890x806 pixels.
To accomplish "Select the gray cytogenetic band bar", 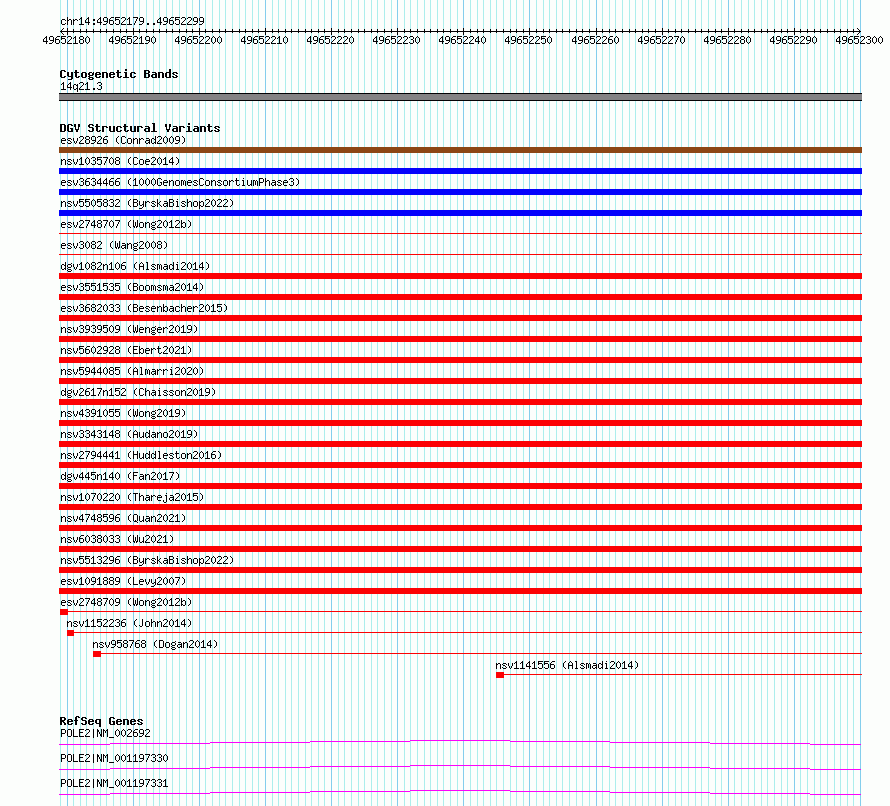I will point(460,97).
